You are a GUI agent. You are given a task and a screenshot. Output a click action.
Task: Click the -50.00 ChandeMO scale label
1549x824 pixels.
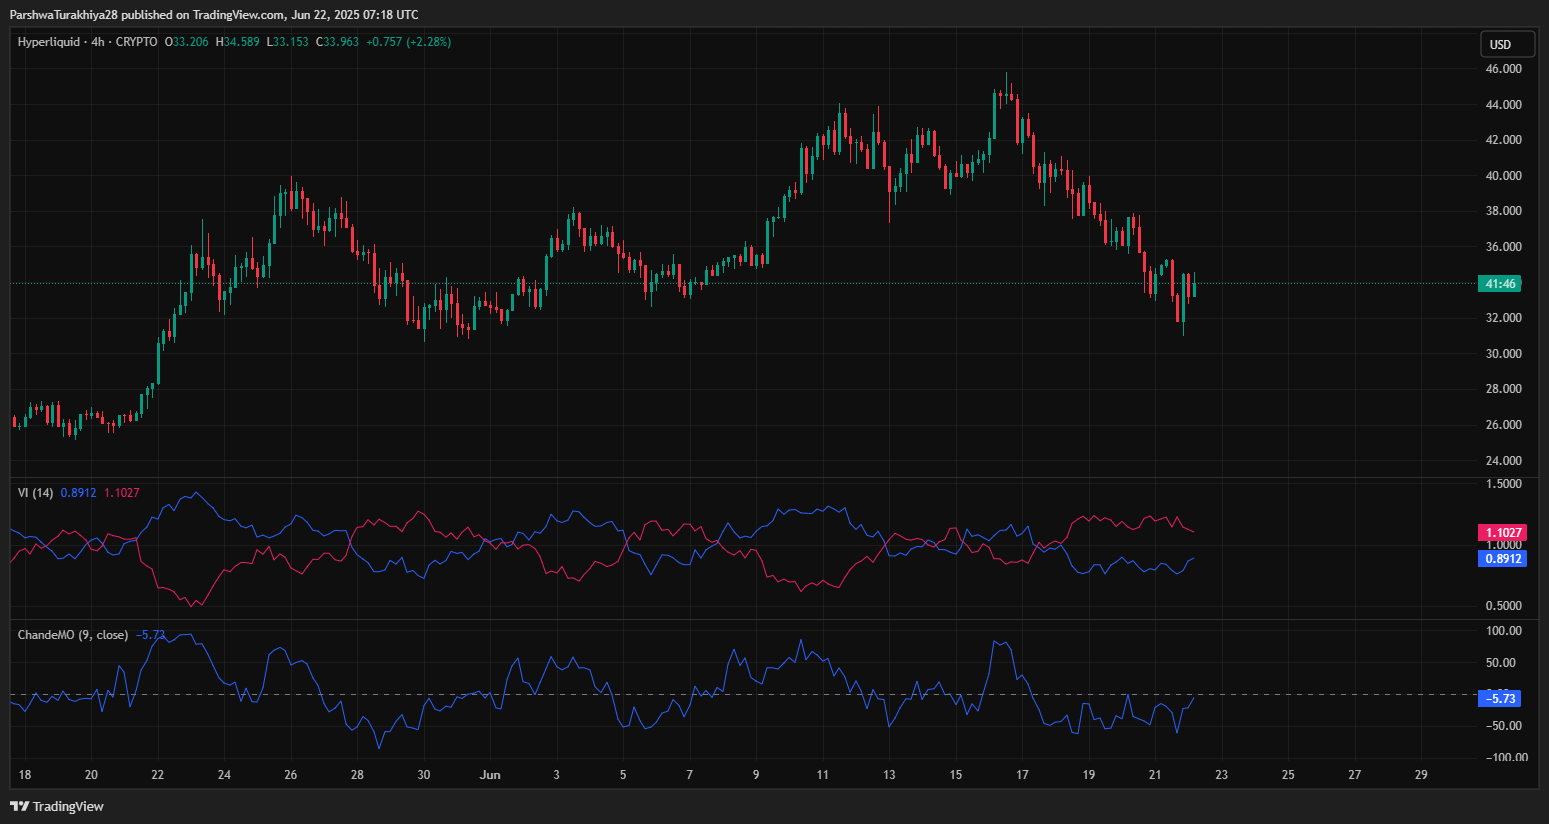[x=1504, y=726]
